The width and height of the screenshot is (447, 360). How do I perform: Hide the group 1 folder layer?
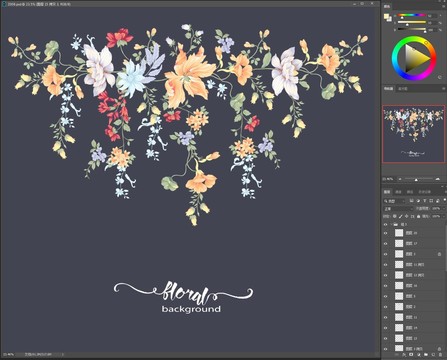pos(385,225)
